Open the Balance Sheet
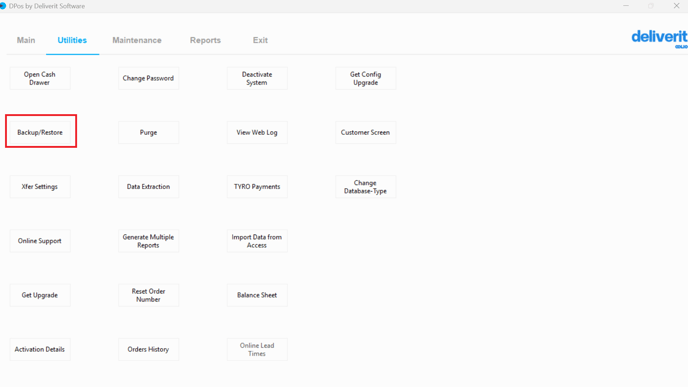This screenshot has height=387, width=688. click(x=257, y=295)
